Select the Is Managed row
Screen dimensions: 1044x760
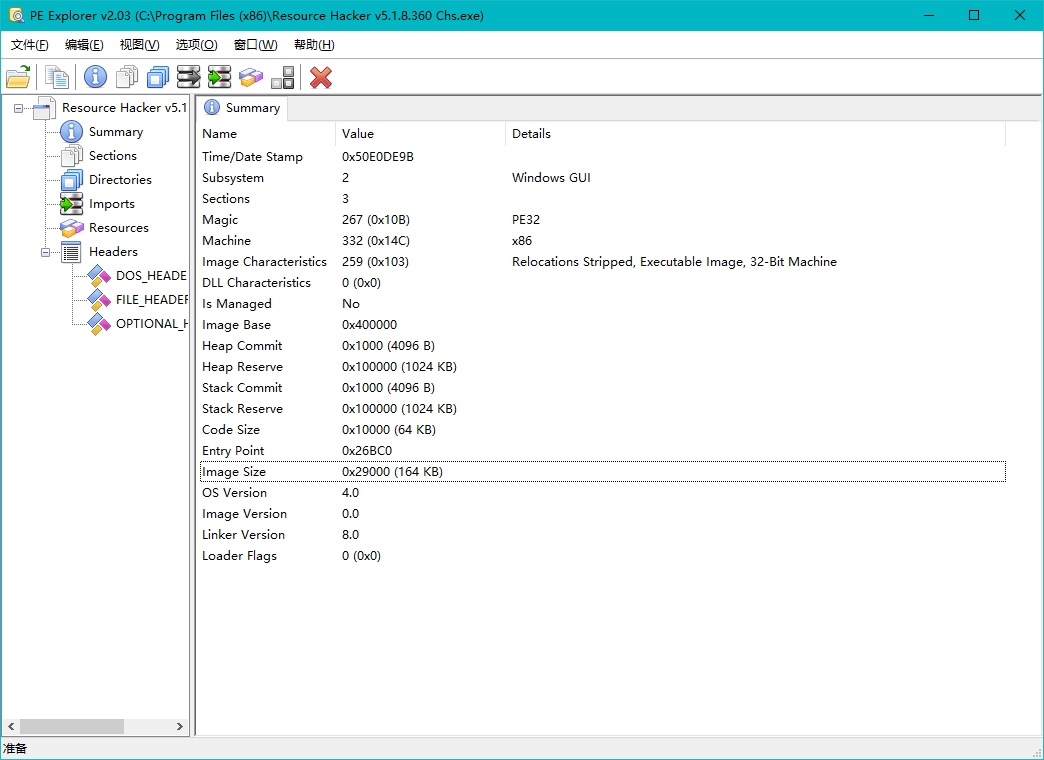(603, 304)
